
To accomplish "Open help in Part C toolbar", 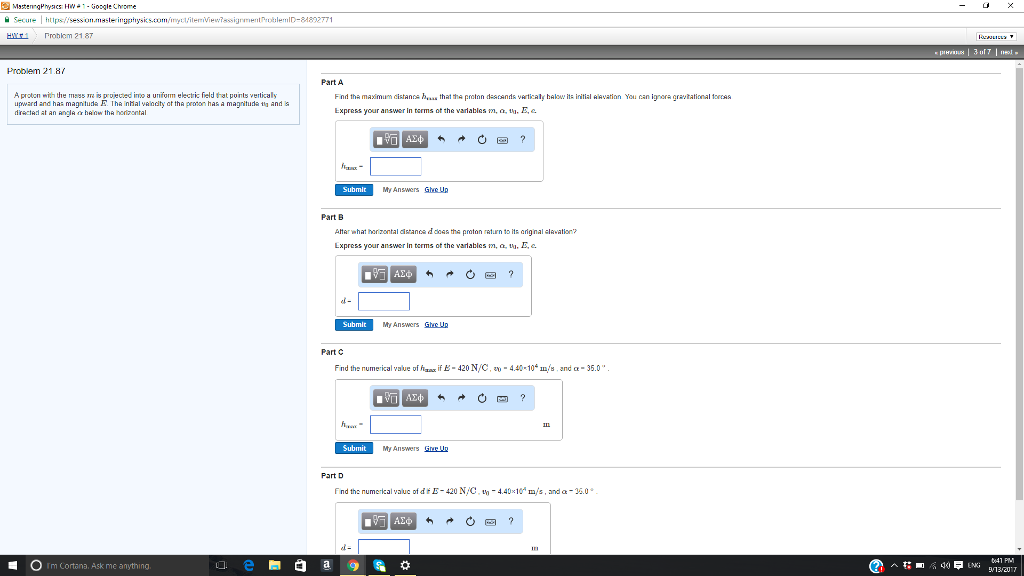I will [x=522, y=398].
